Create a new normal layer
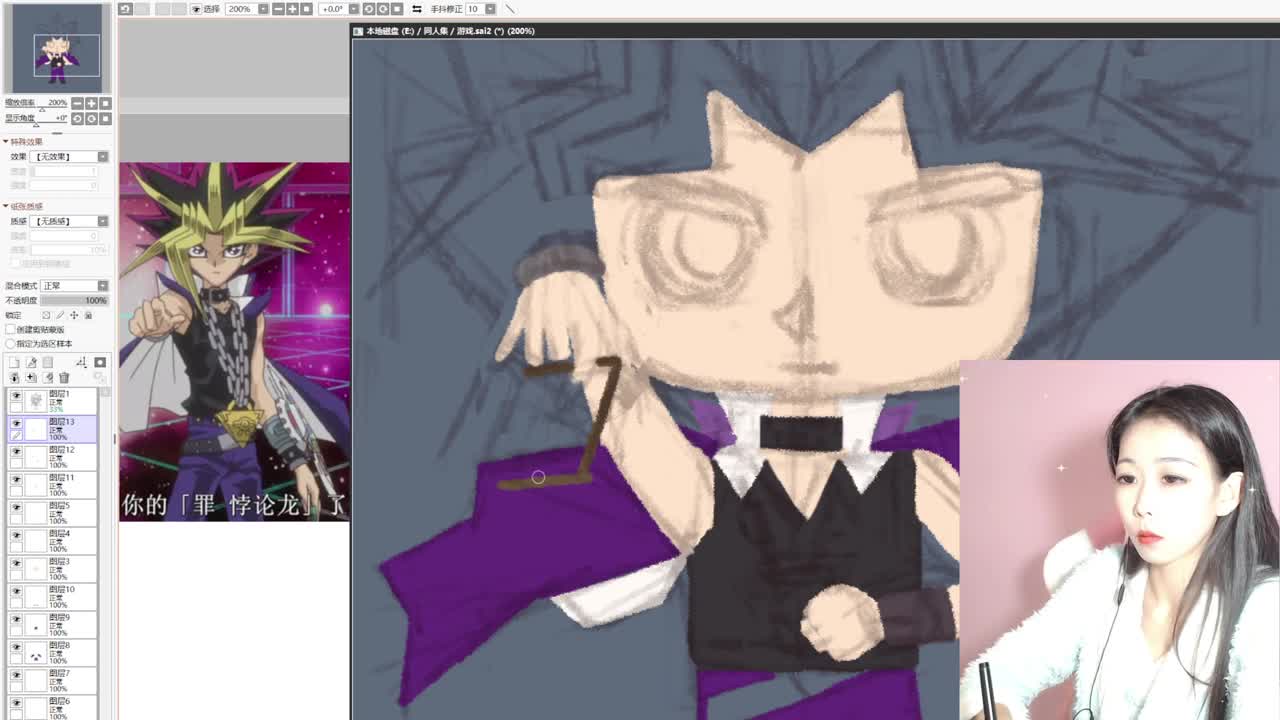1280x720 pixels. point(14,362)
